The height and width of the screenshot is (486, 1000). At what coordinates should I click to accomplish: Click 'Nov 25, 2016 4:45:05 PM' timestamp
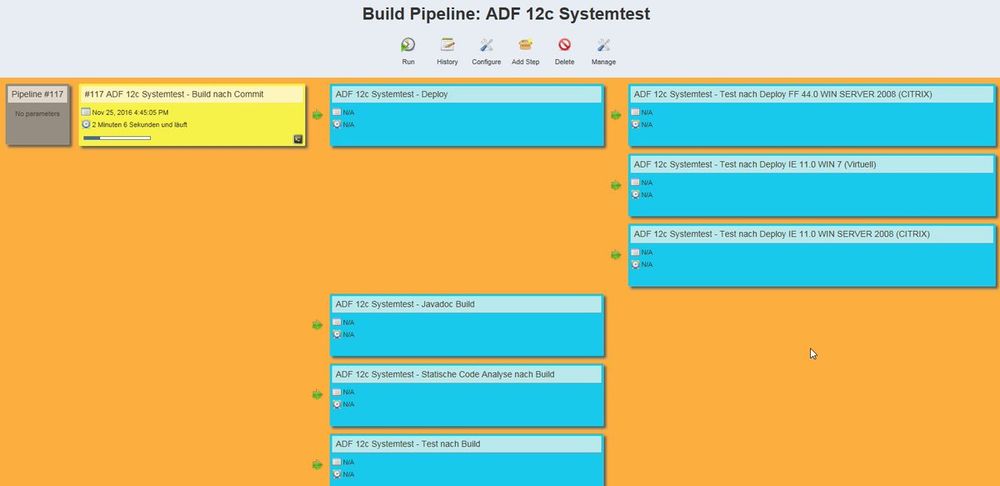tap(130, 112)
